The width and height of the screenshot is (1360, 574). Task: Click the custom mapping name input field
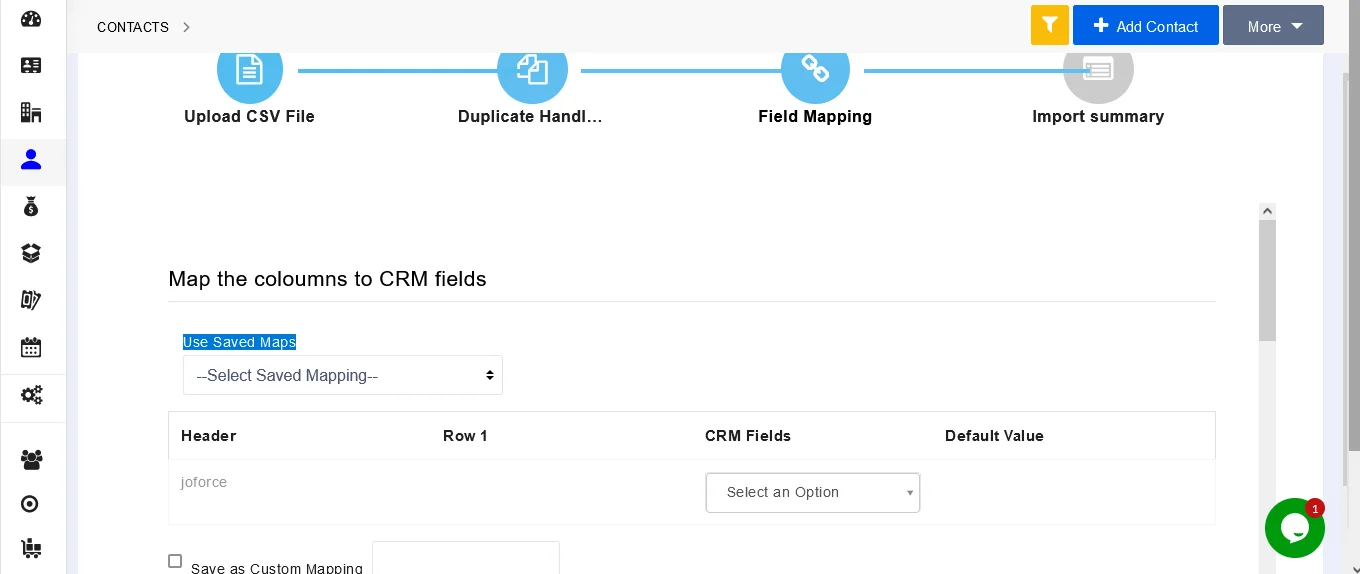pyautogui.click(x=465, y=560)
